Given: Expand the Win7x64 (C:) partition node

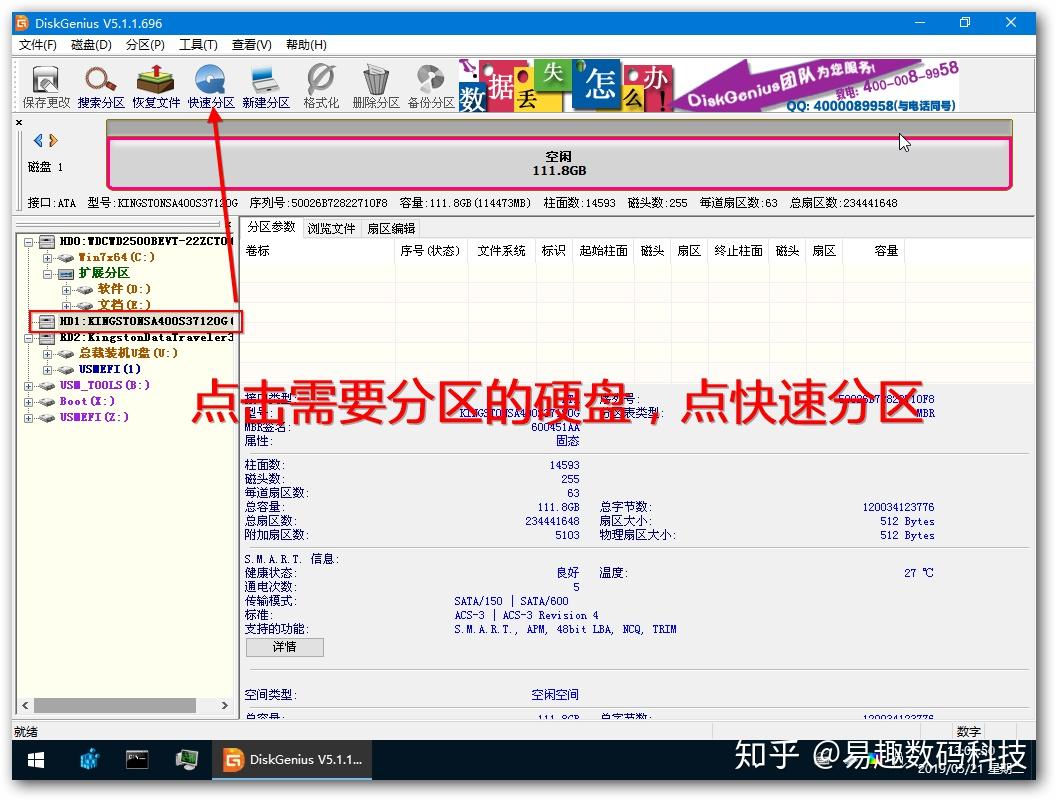Looking at the screenshot, I should (47, 257).
